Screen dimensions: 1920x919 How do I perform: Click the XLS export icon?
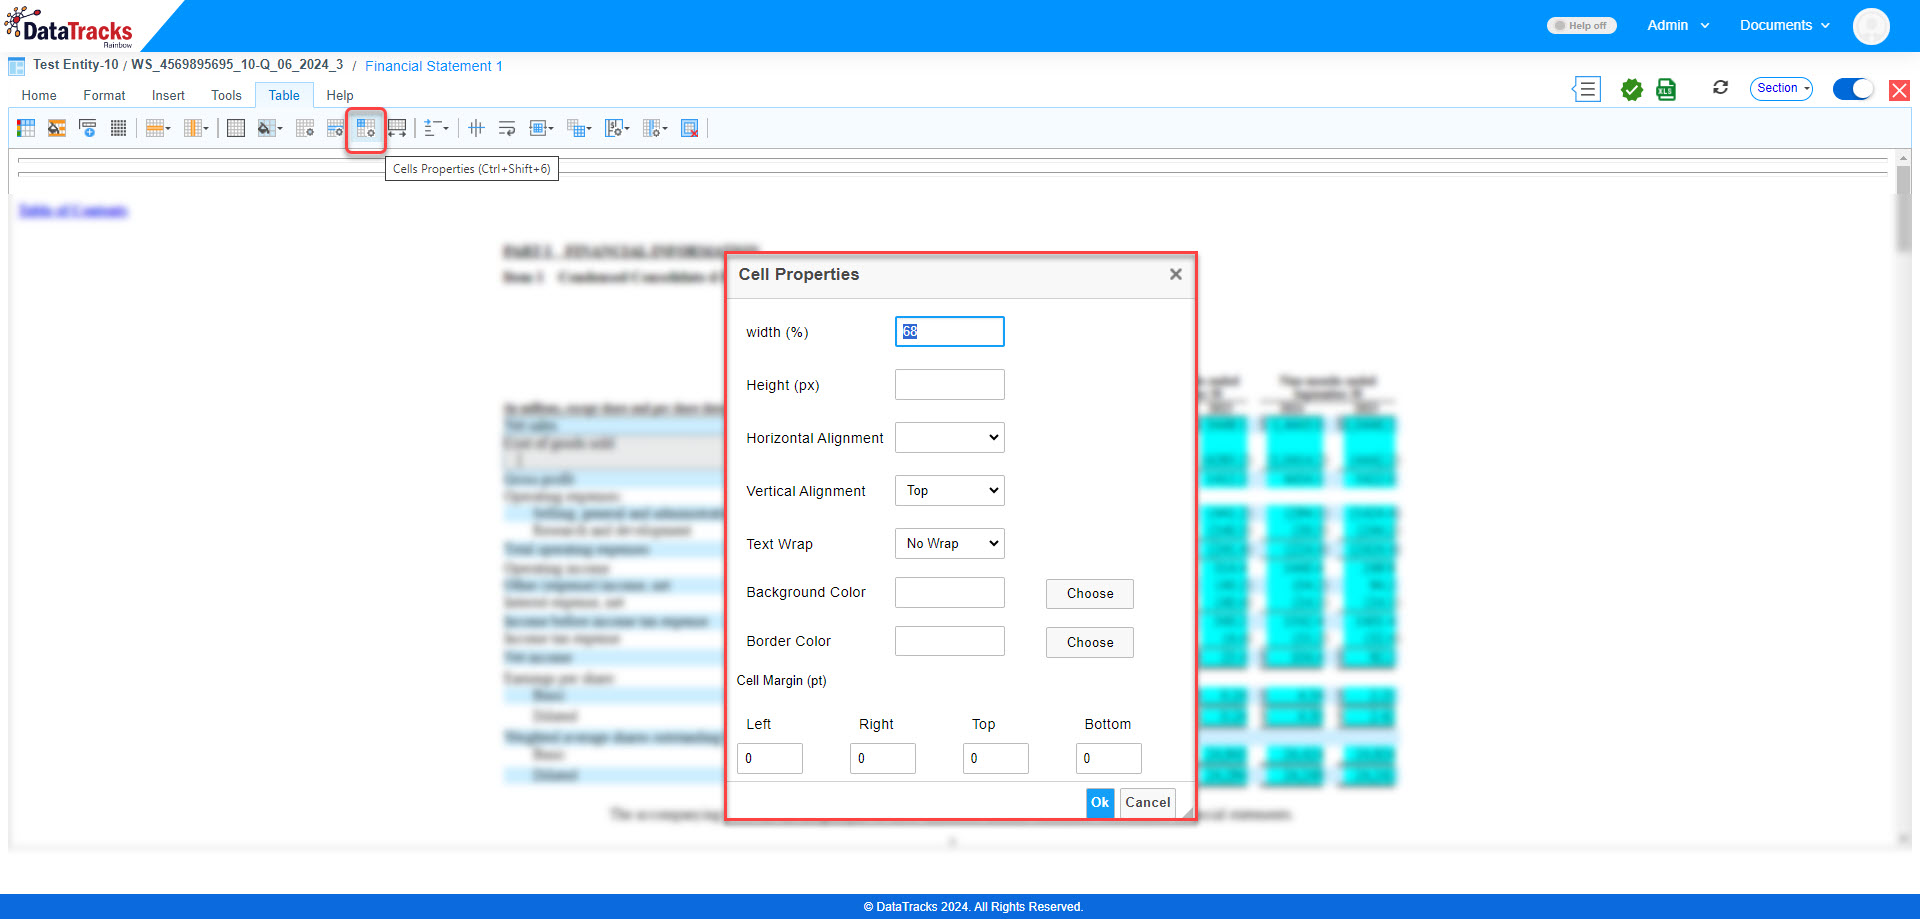[1666, 90]
